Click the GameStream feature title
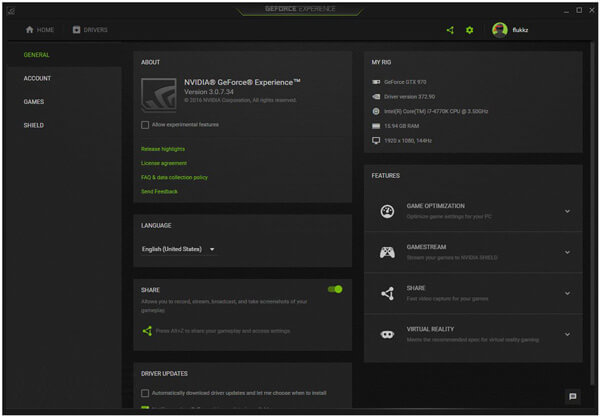Image resolution: width=600 pixels, height=417 pixels. click(x=426, y=247)
